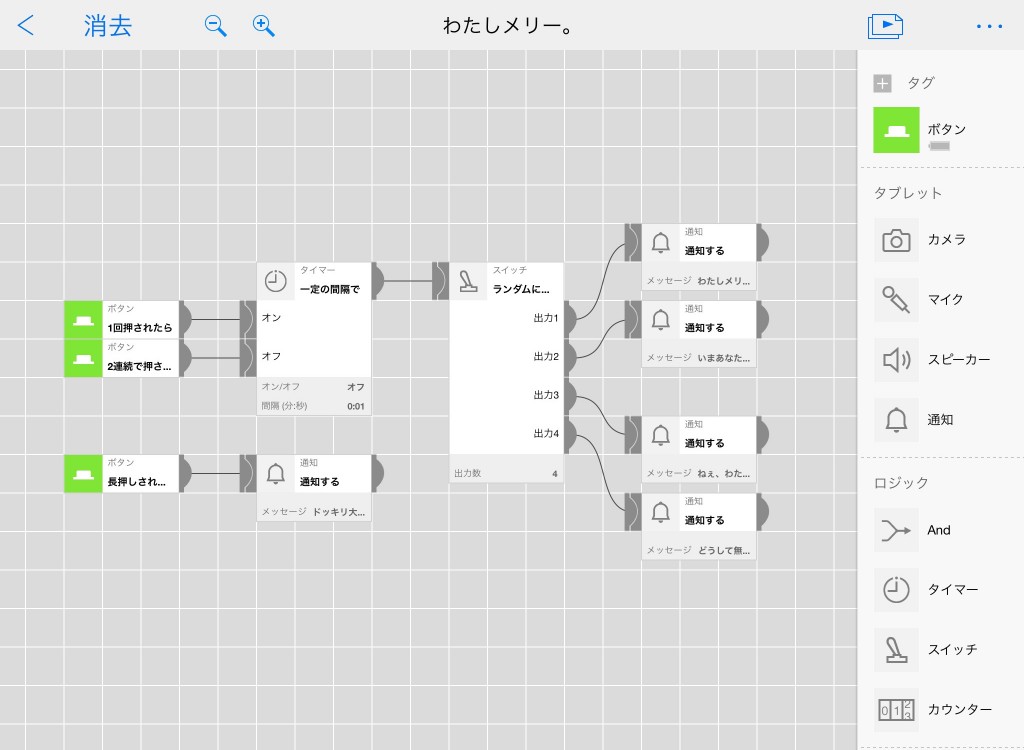Image resolution: width=1024 pixels, height=750 pixels.
Task: Select the 通知 bell icon in sidebar
Action: pos(896,420)
